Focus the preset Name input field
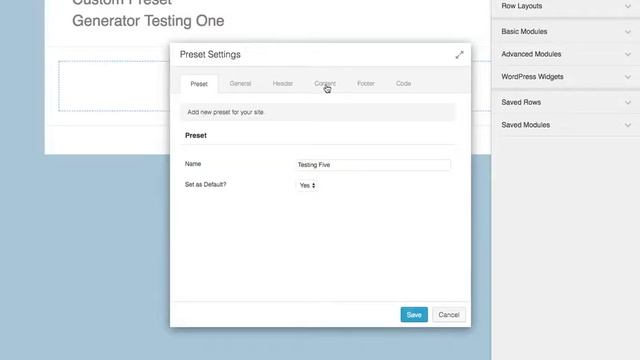 tap(373, 165)
